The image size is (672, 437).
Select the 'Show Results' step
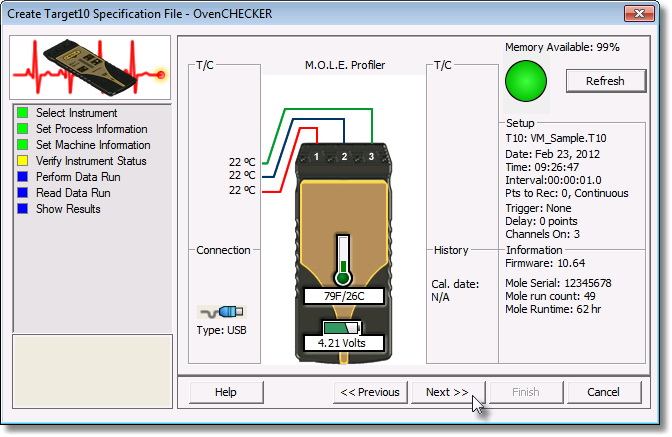point(68,209)
